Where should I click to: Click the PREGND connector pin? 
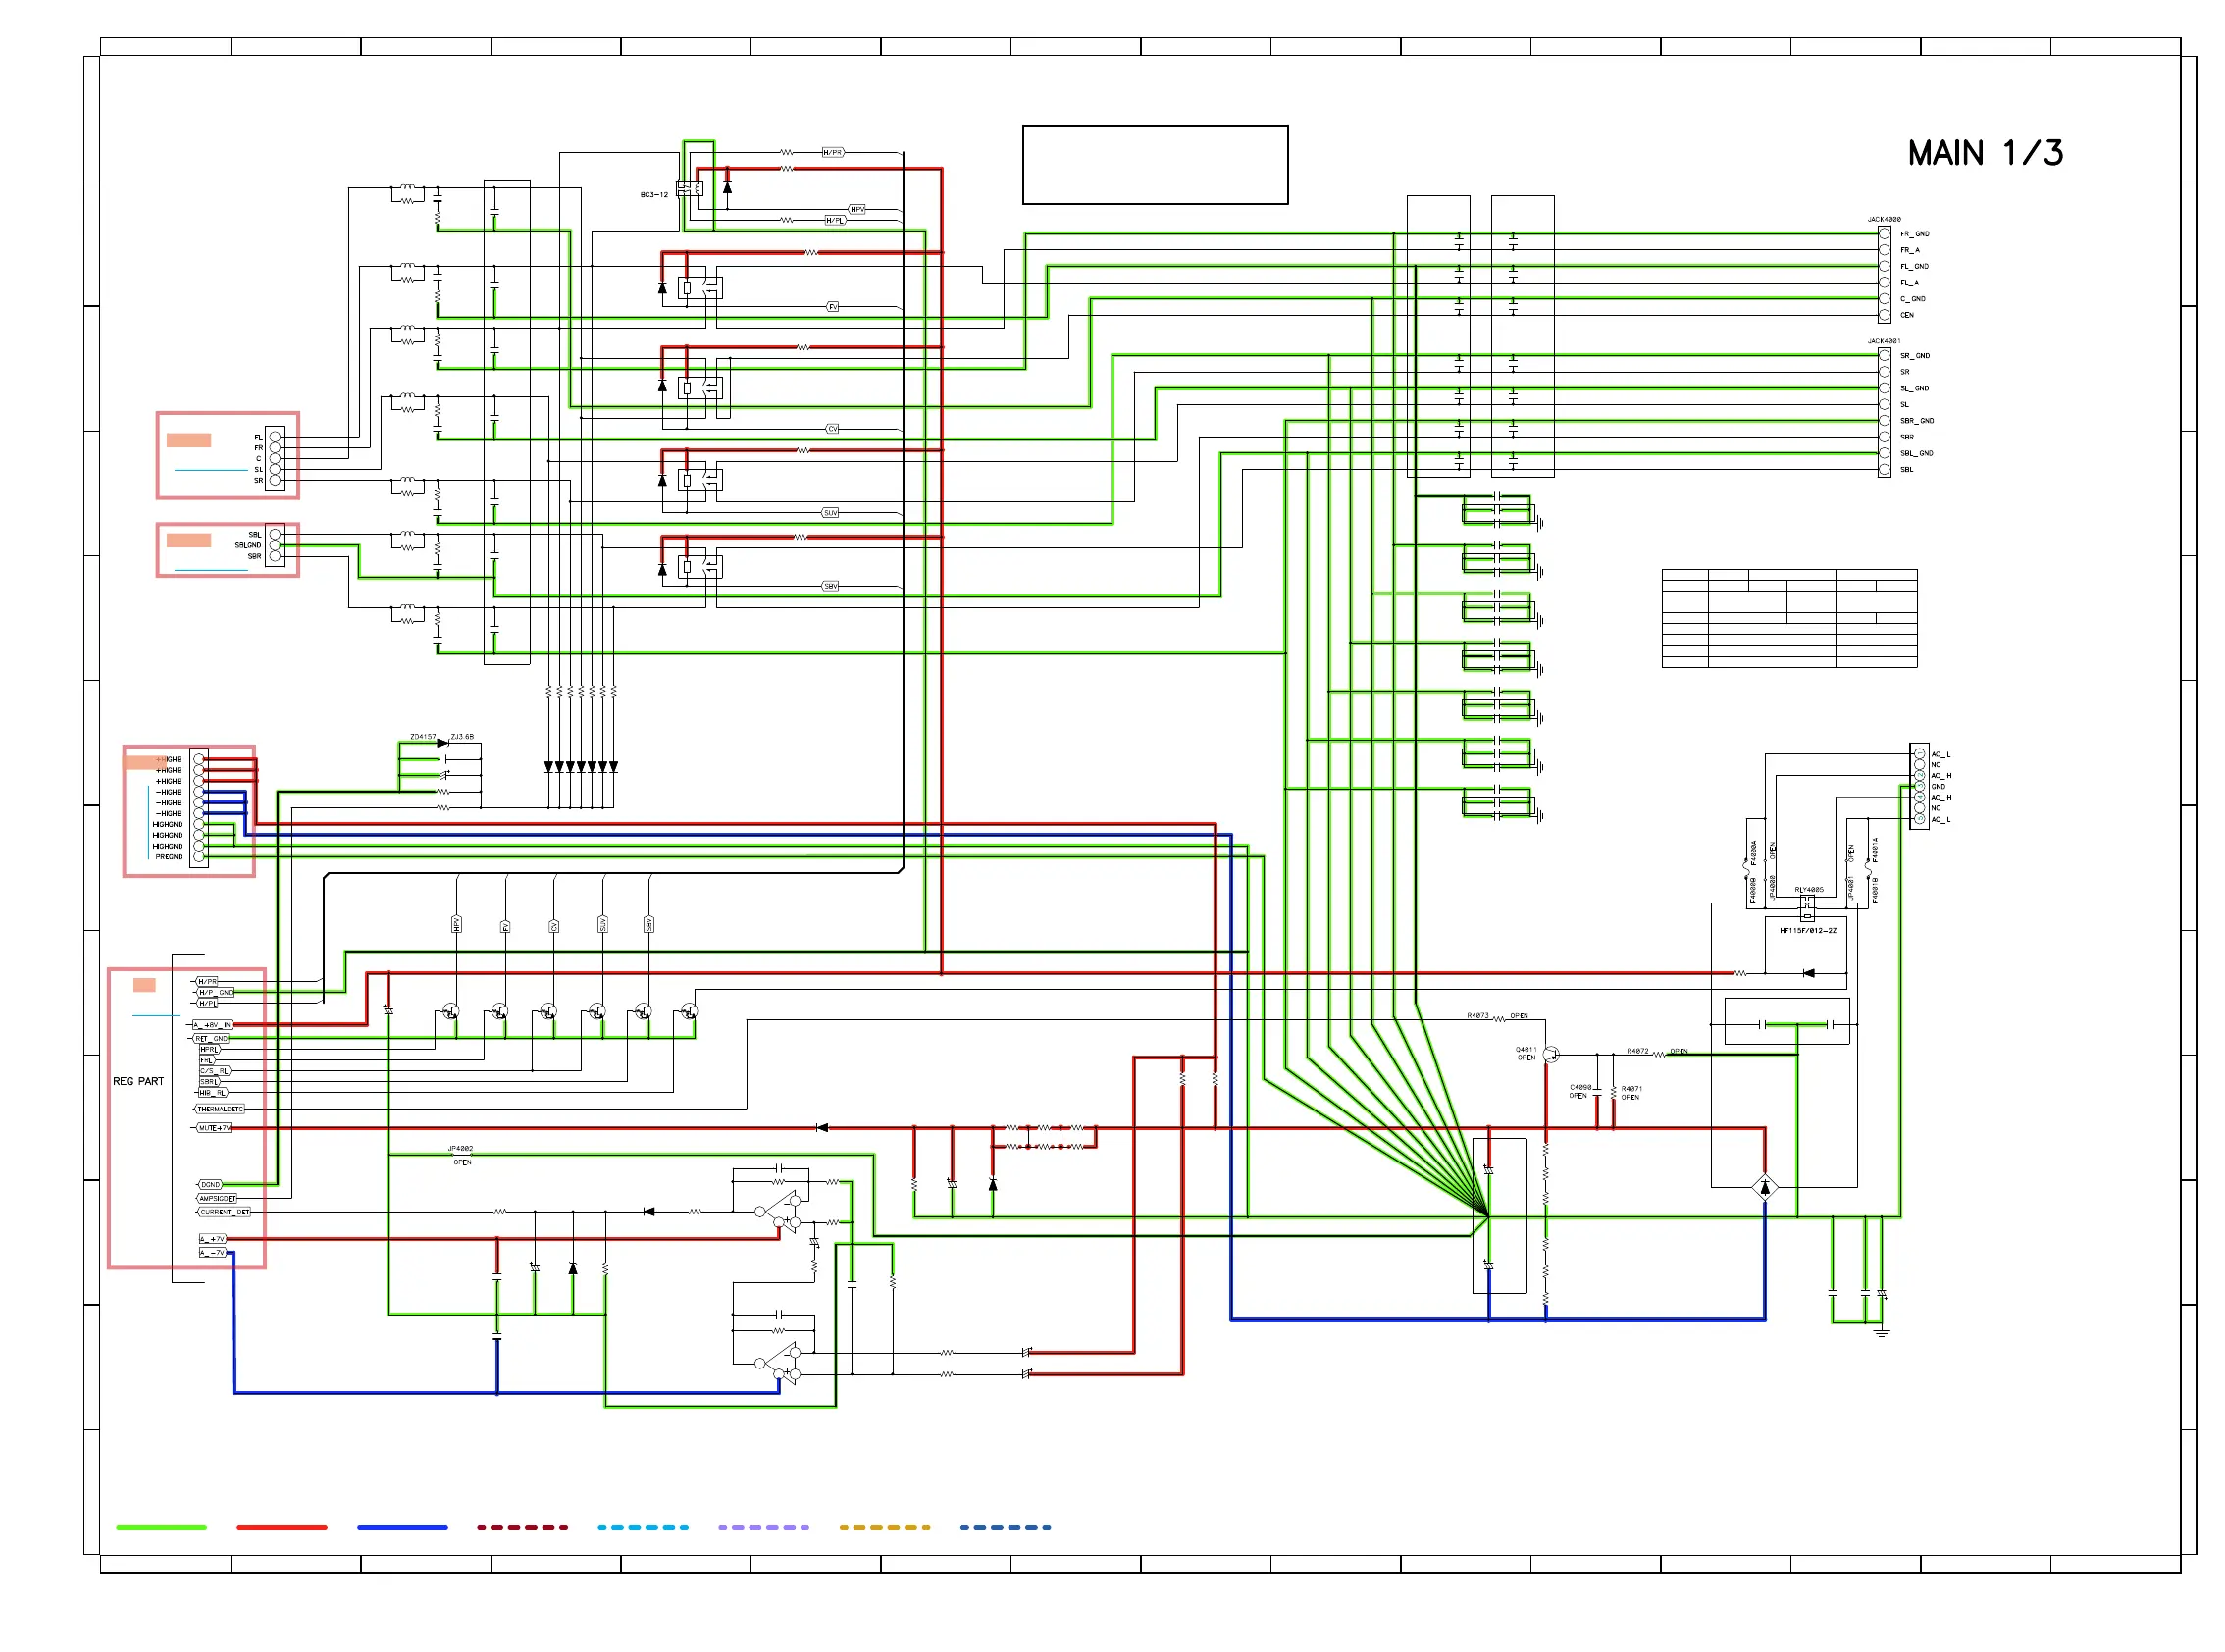point(198,857)
